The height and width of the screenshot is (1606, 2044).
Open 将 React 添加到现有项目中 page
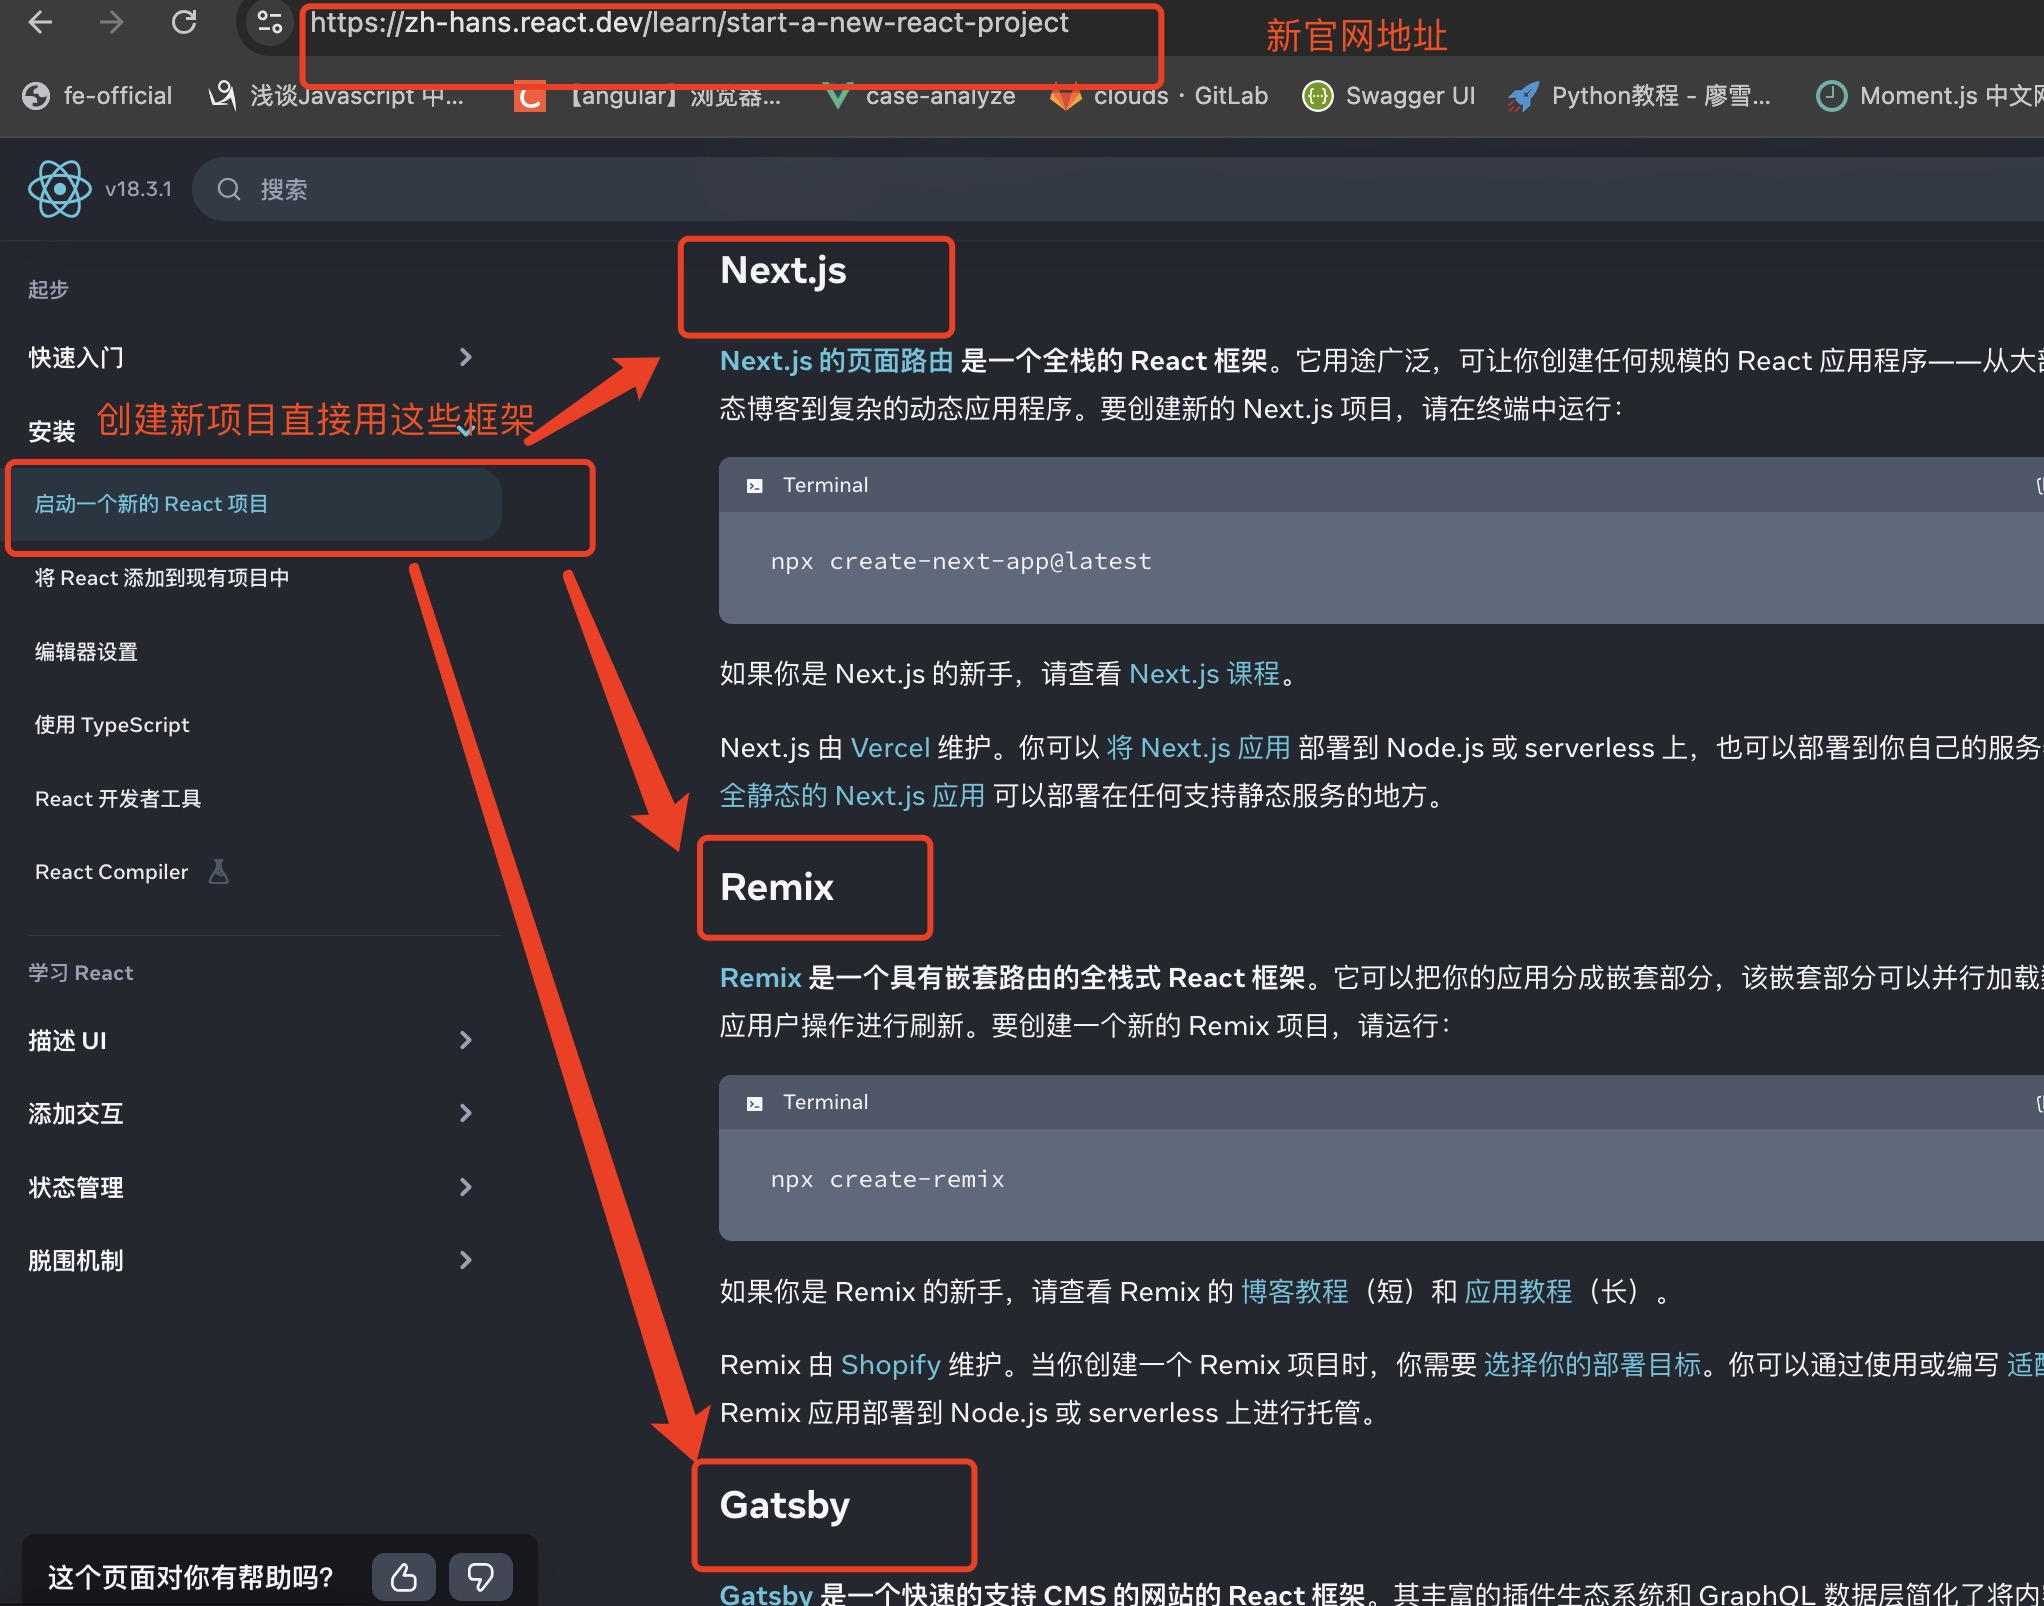[162, 578]
